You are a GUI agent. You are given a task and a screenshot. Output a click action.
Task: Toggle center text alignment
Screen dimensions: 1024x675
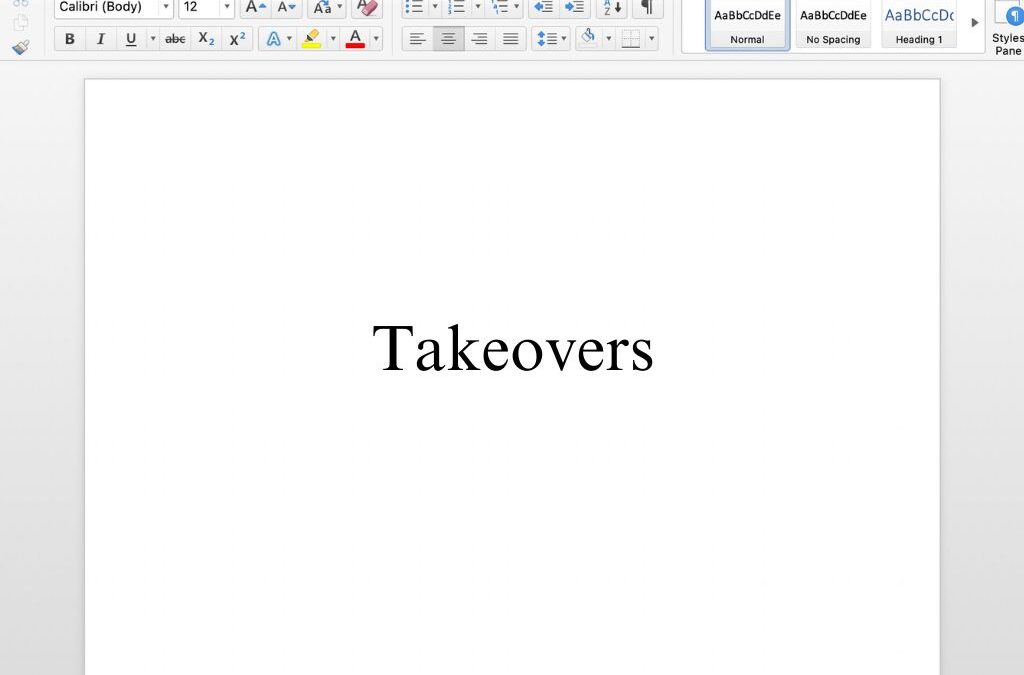point(449,39)
